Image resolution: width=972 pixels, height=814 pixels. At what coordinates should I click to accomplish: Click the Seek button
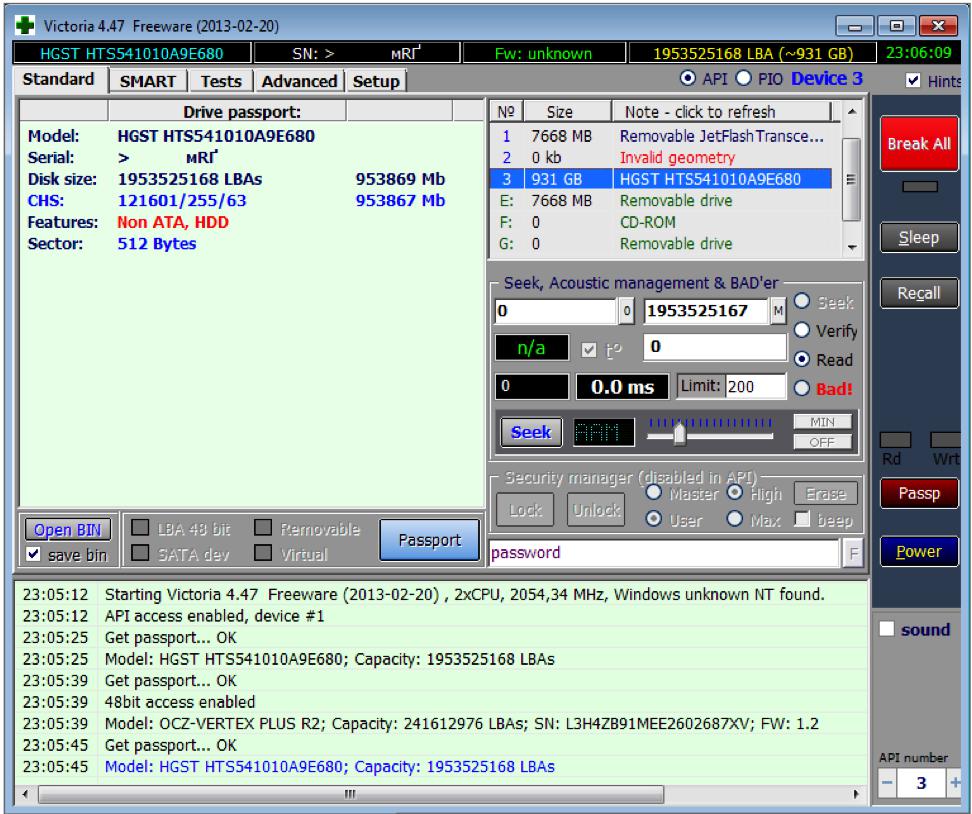click(531, 432)
